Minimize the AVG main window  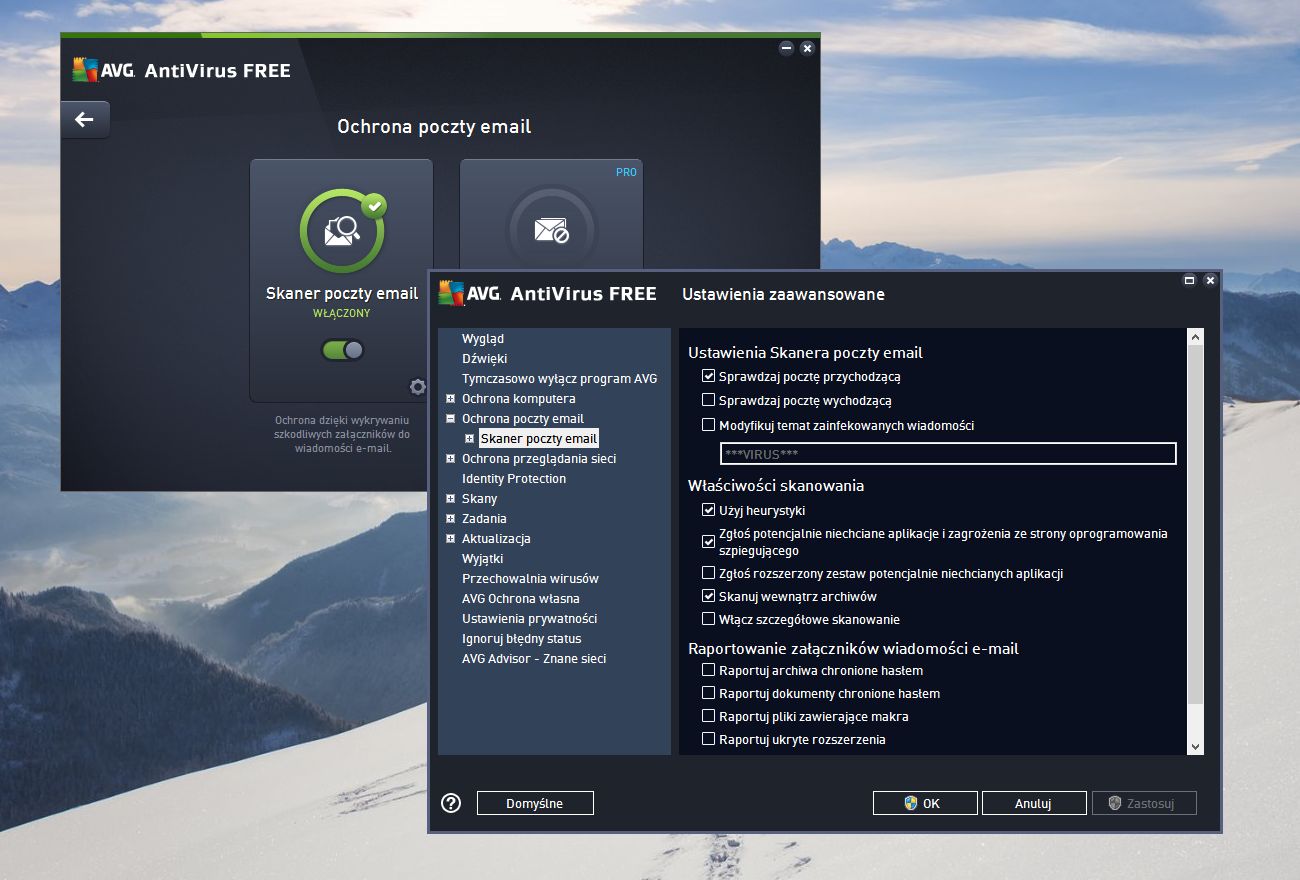pos(786,48)
